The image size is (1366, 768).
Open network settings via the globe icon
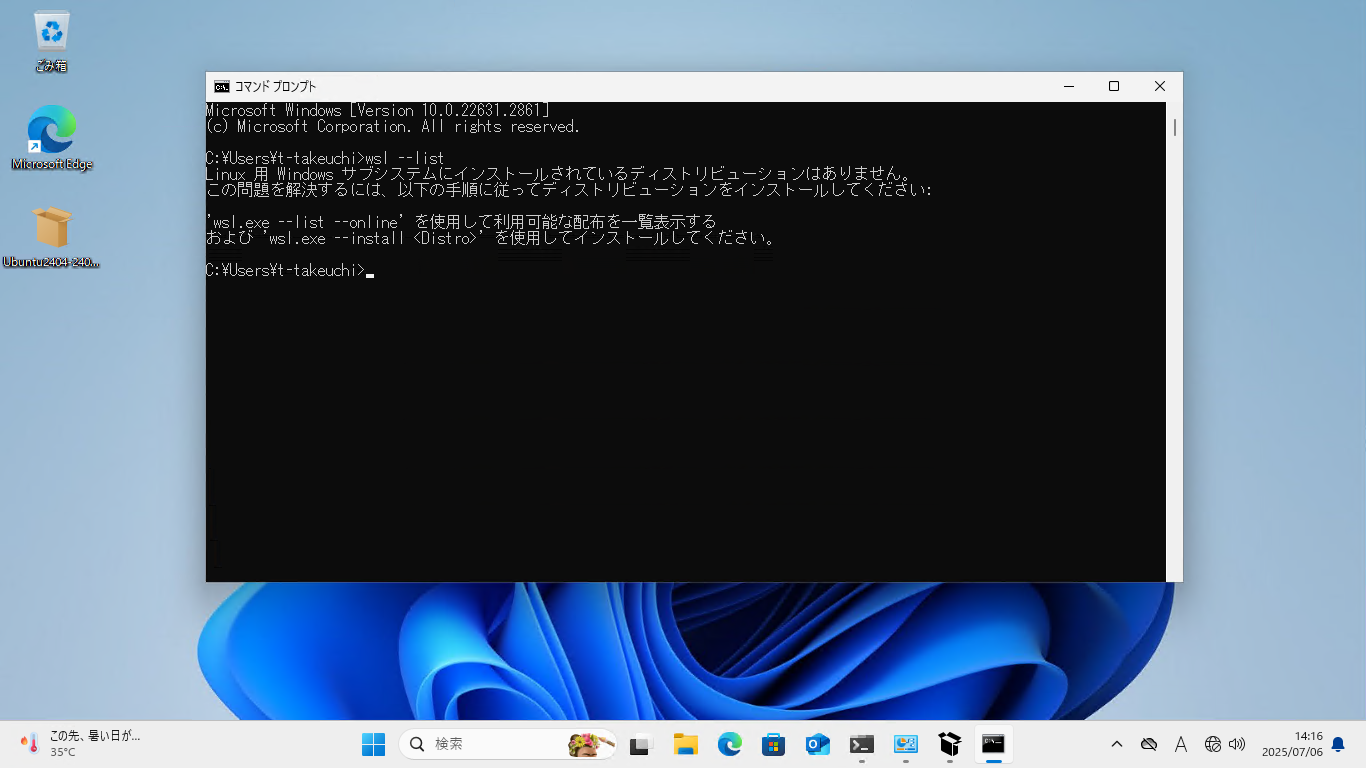click(1213, 744)
